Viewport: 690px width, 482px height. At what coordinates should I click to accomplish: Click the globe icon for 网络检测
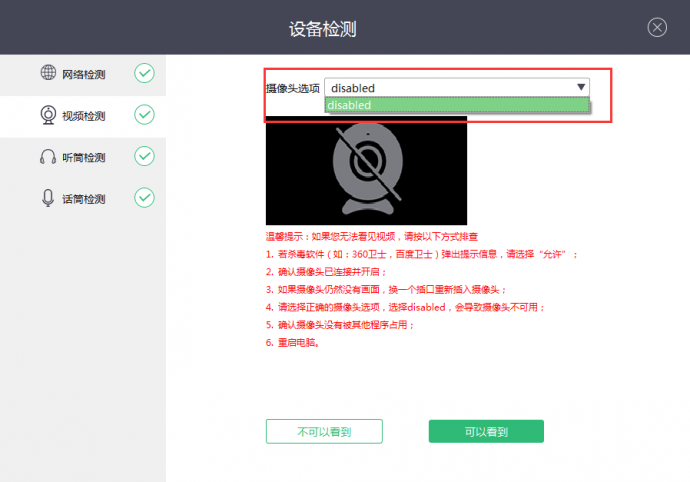pos(48,73)
